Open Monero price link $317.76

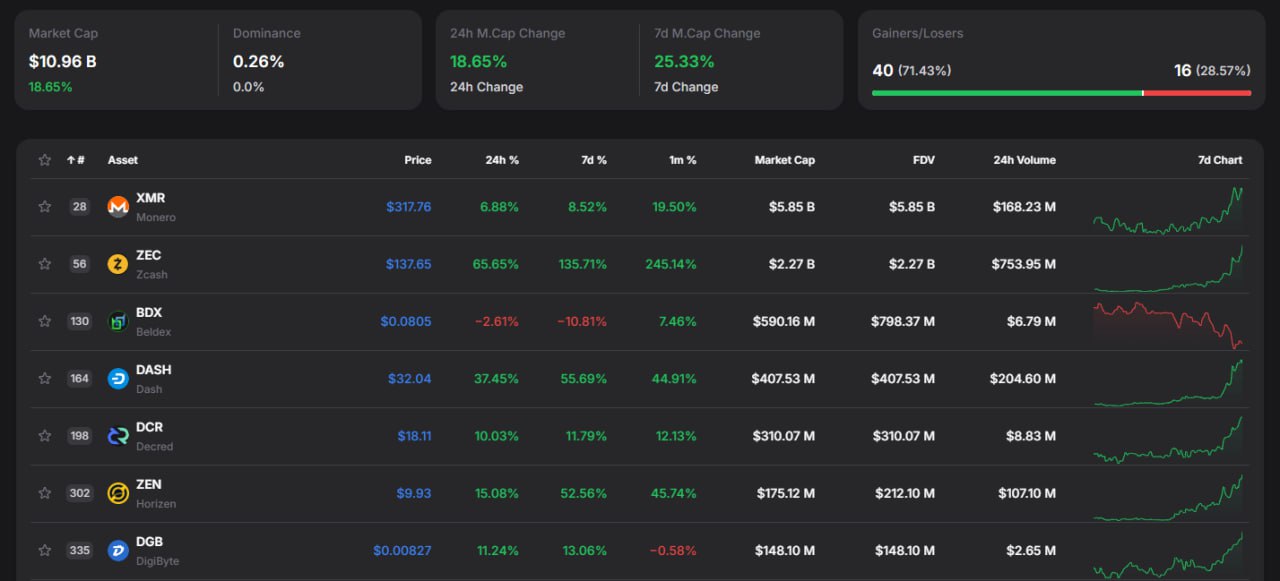pyautogui.click(x=408, y=207)
